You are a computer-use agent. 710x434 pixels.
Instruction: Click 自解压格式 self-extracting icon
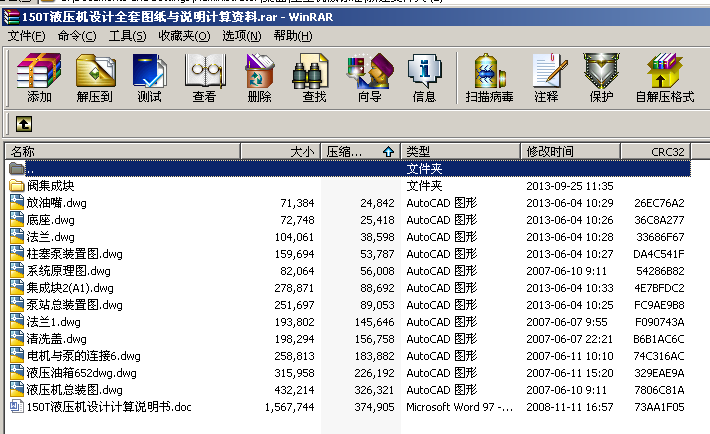coord(664,78)
